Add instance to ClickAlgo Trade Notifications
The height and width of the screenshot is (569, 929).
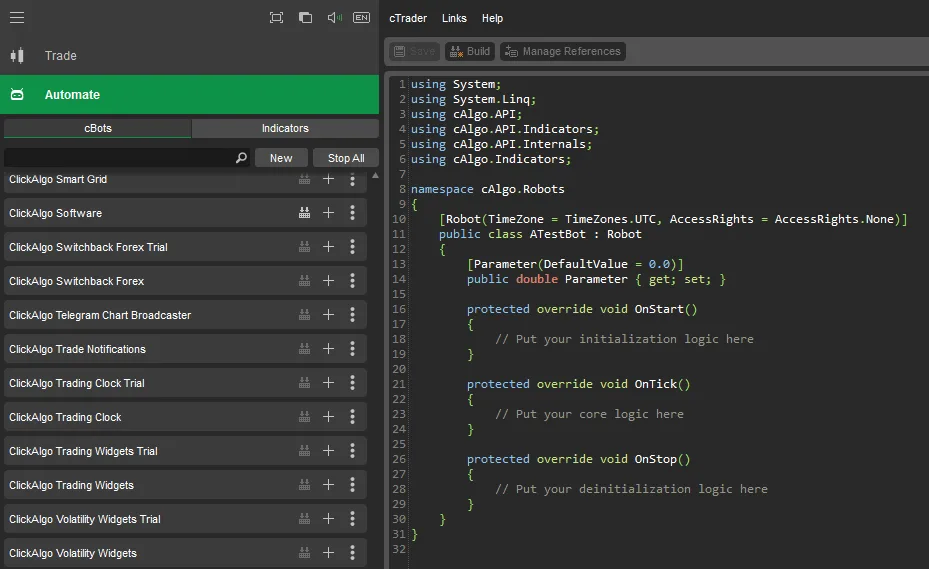coord(328,349)
